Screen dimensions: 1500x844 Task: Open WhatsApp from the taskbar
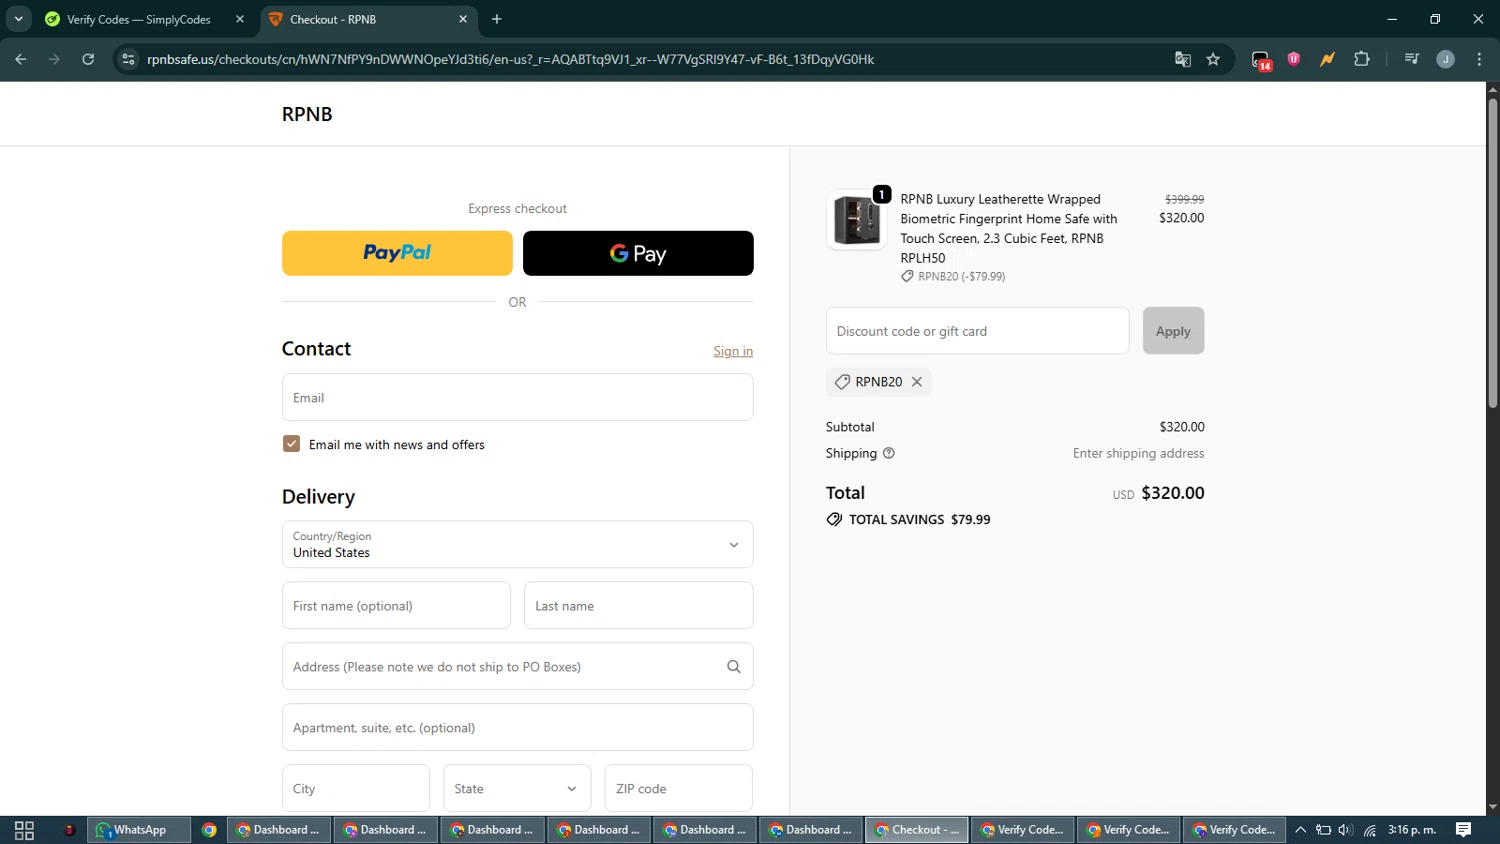coord(138,830)
